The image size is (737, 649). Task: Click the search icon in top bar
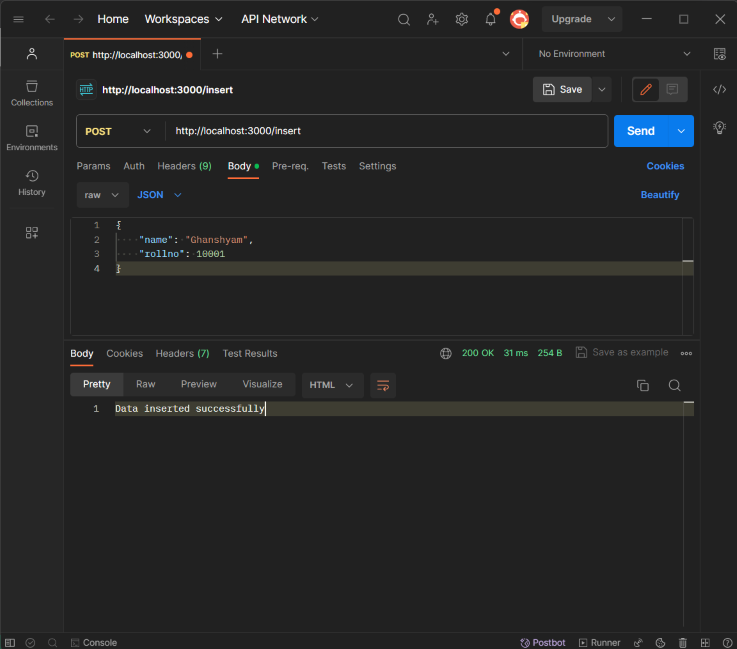pyautogui.click(x=404, y=19)
